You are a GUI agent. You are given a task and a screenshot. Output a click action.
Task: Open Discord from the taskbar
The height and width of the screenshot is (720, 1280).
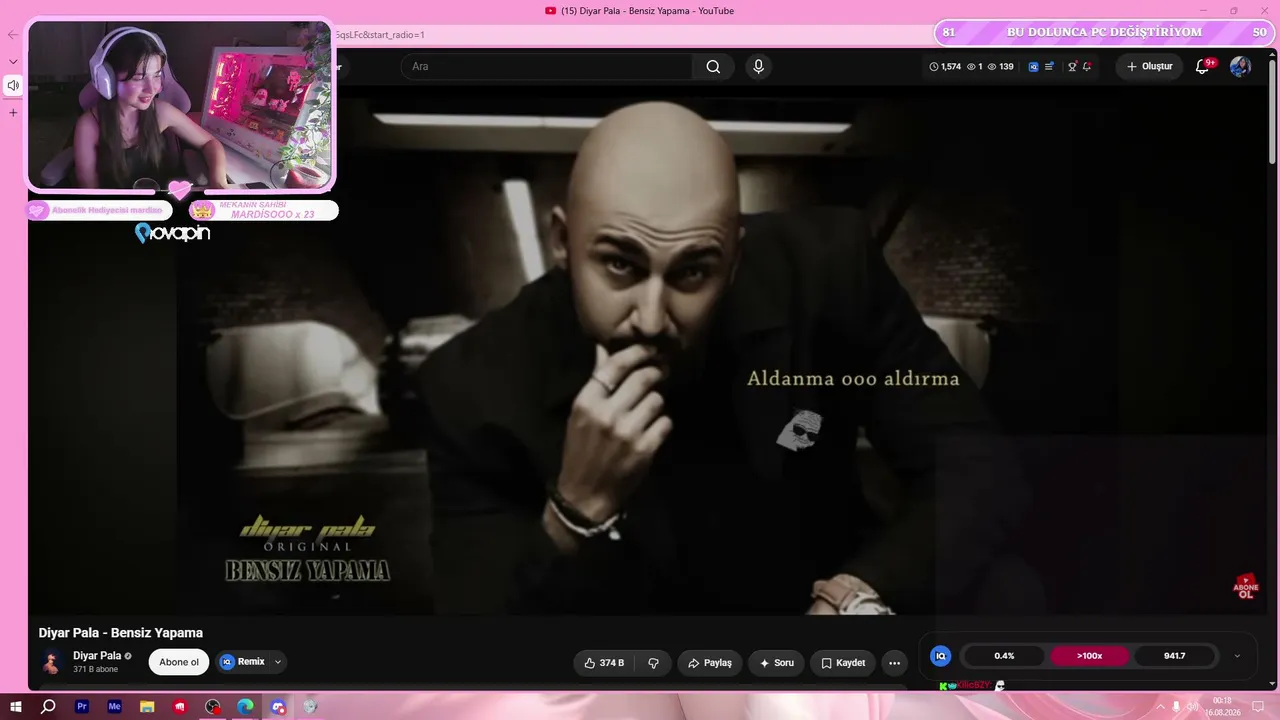278,707
